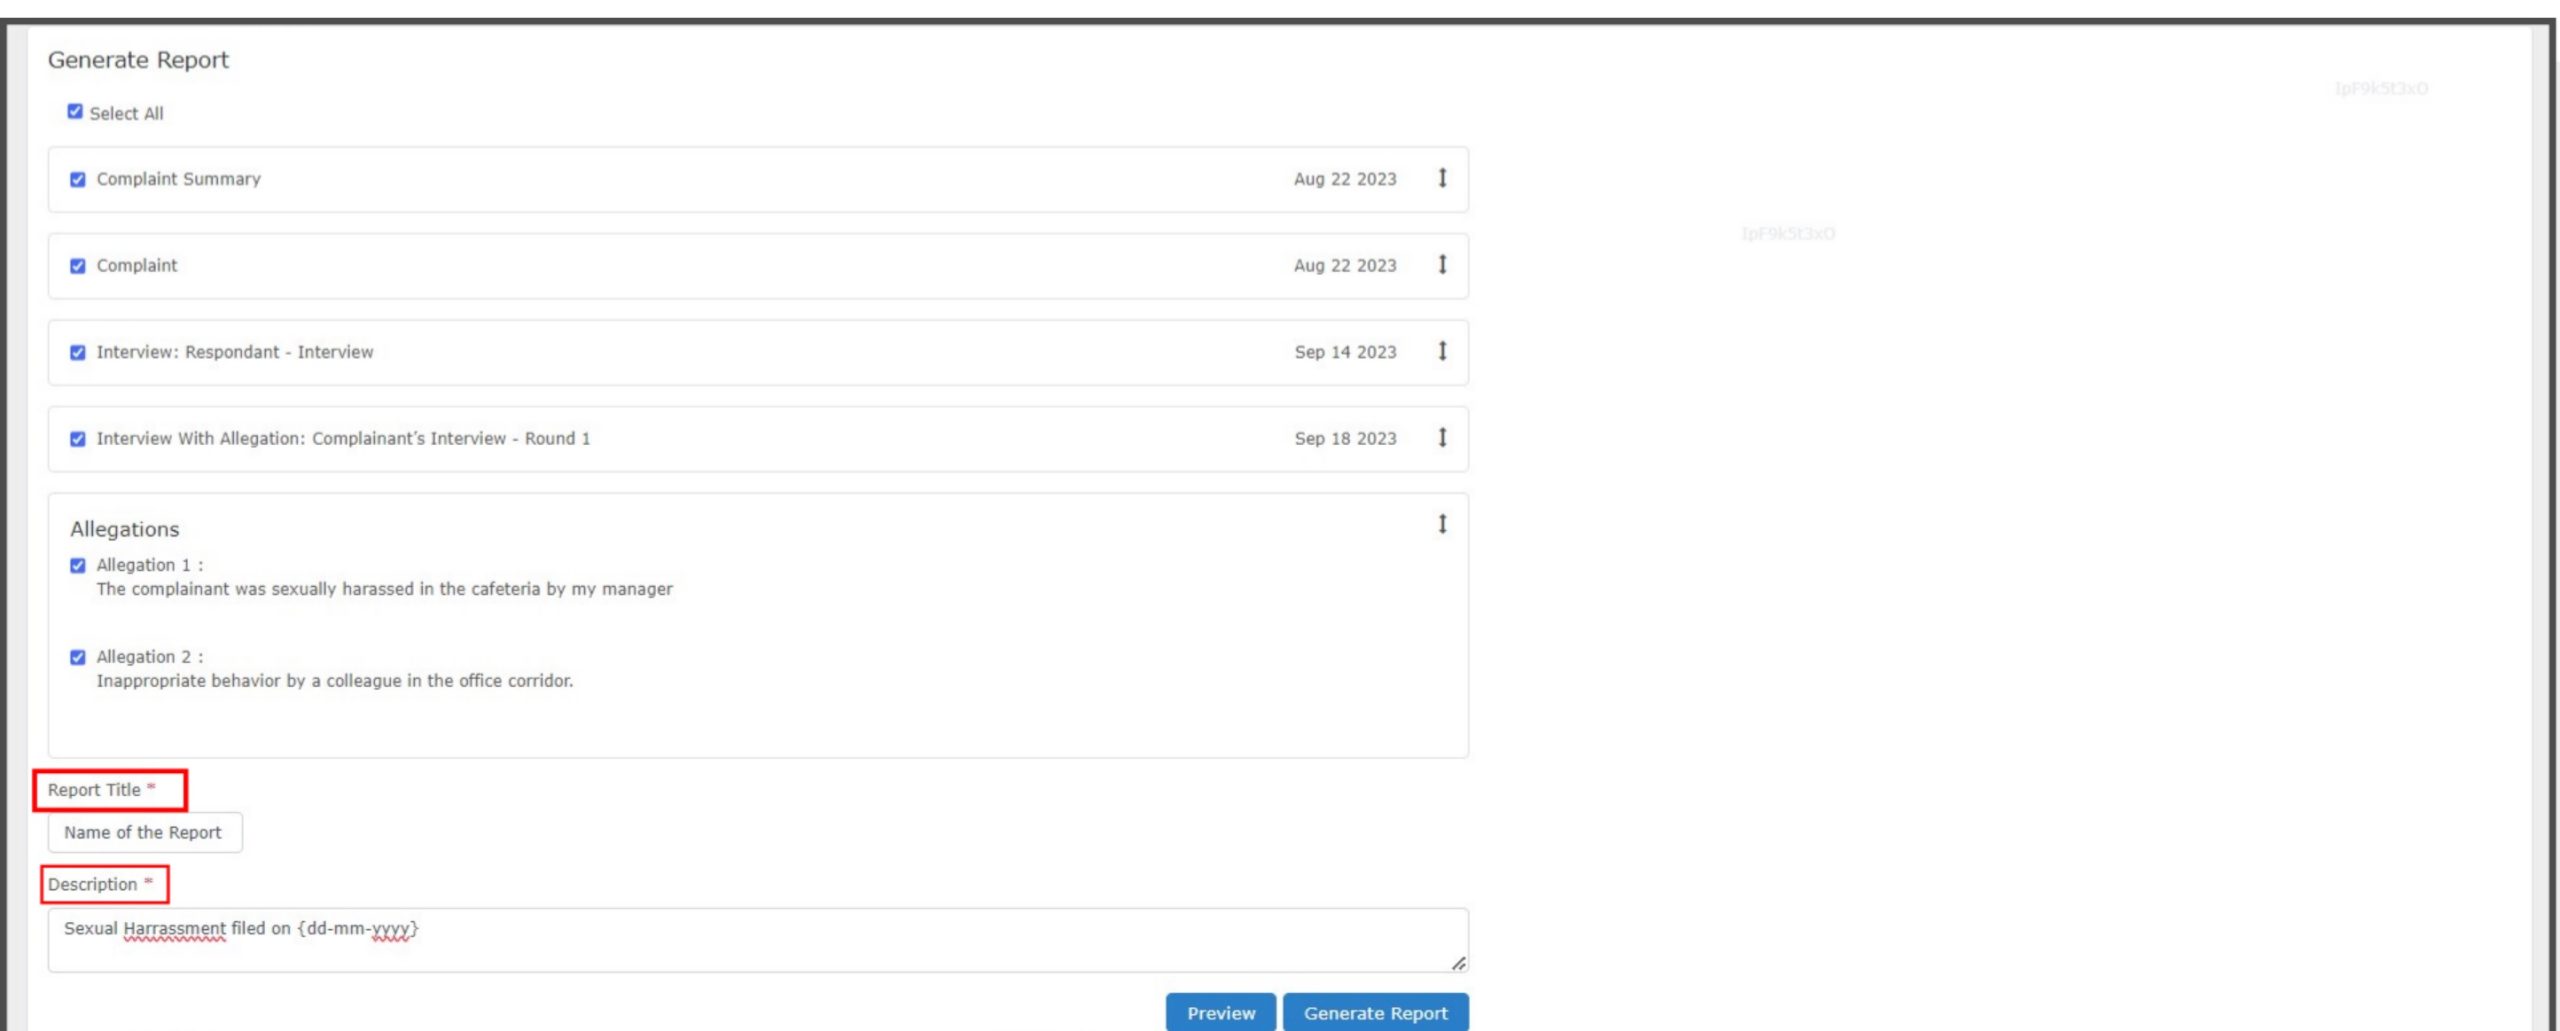Click the Select All label
The height and width of the screenshot is (1031, 2560).
point(126,113)
